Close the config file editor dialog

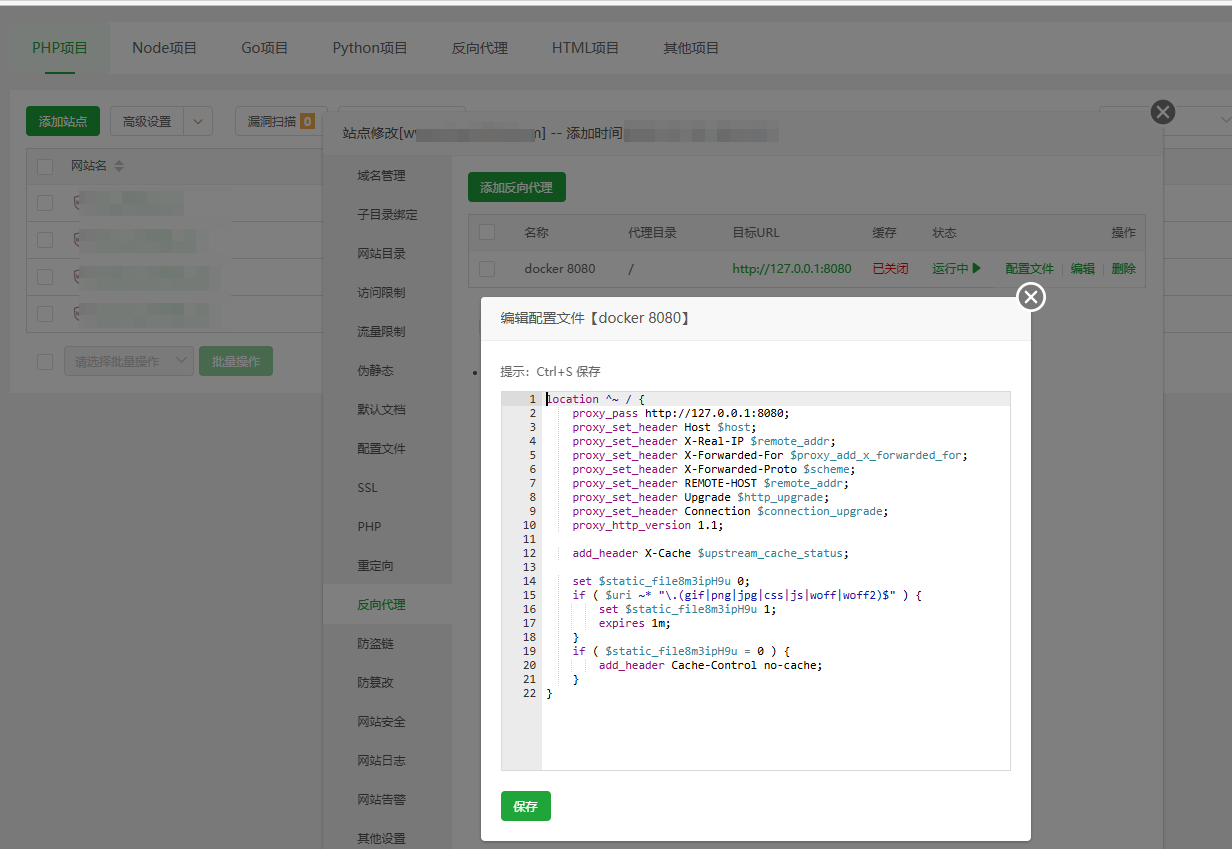[x=1031, y=297]
